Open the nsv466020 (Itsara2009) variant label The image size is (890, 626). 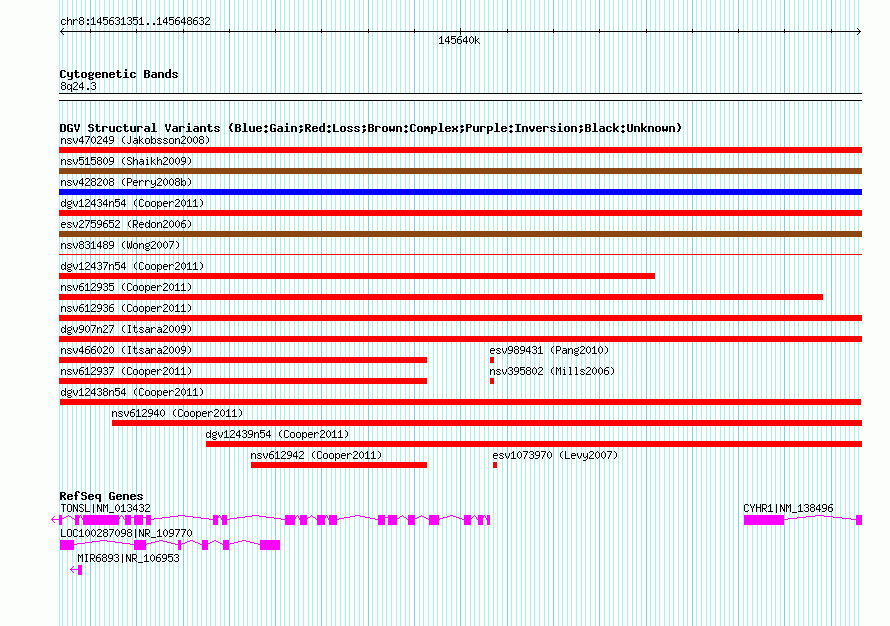(x=126, y=350)
